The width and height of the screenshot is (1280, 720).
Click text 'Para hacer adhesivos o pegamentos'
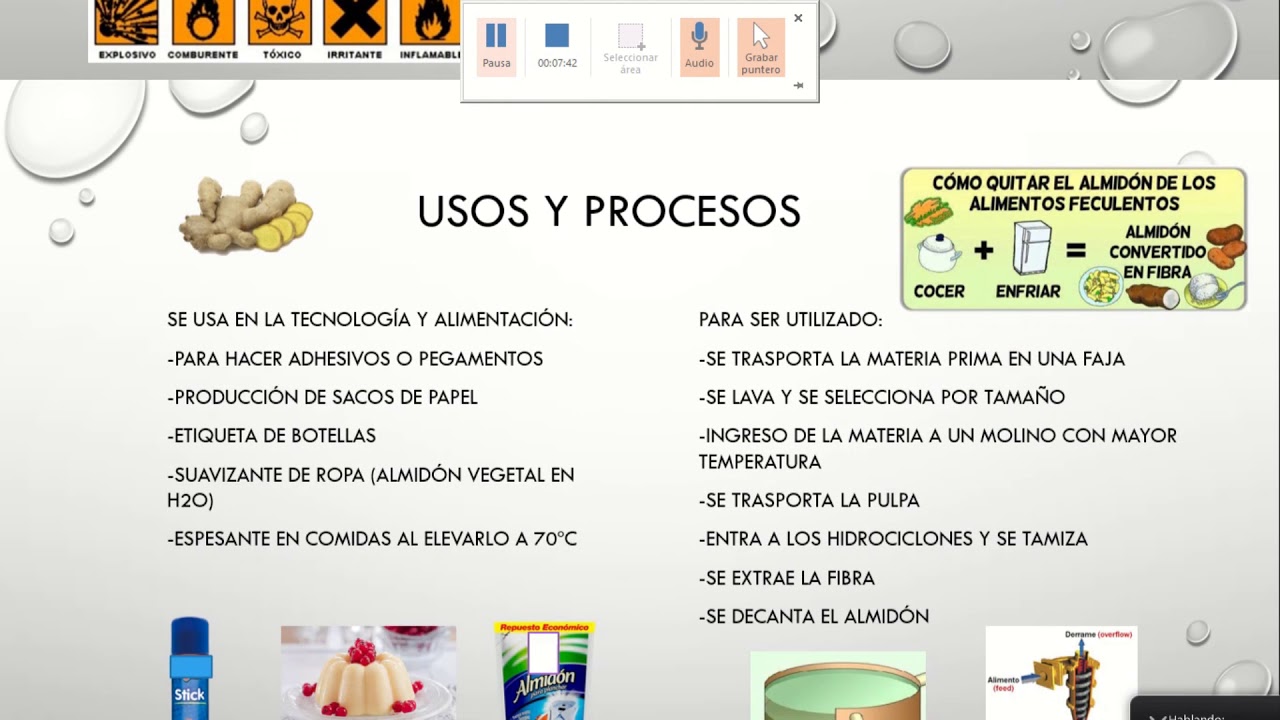click(x=355, y=359)
